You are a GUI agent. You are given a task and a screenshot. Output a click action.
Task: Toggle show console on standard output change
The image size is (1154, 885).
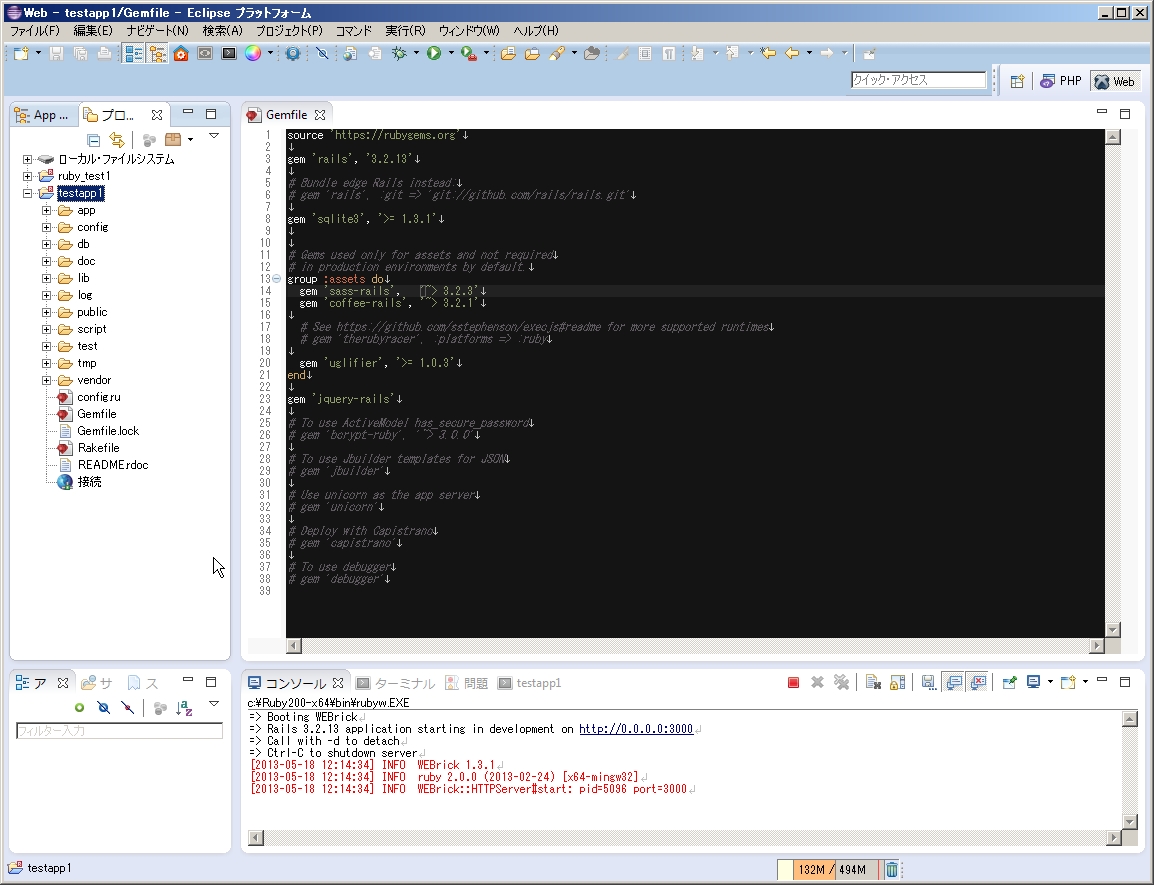pyautogui.click(x=954, y=683)
